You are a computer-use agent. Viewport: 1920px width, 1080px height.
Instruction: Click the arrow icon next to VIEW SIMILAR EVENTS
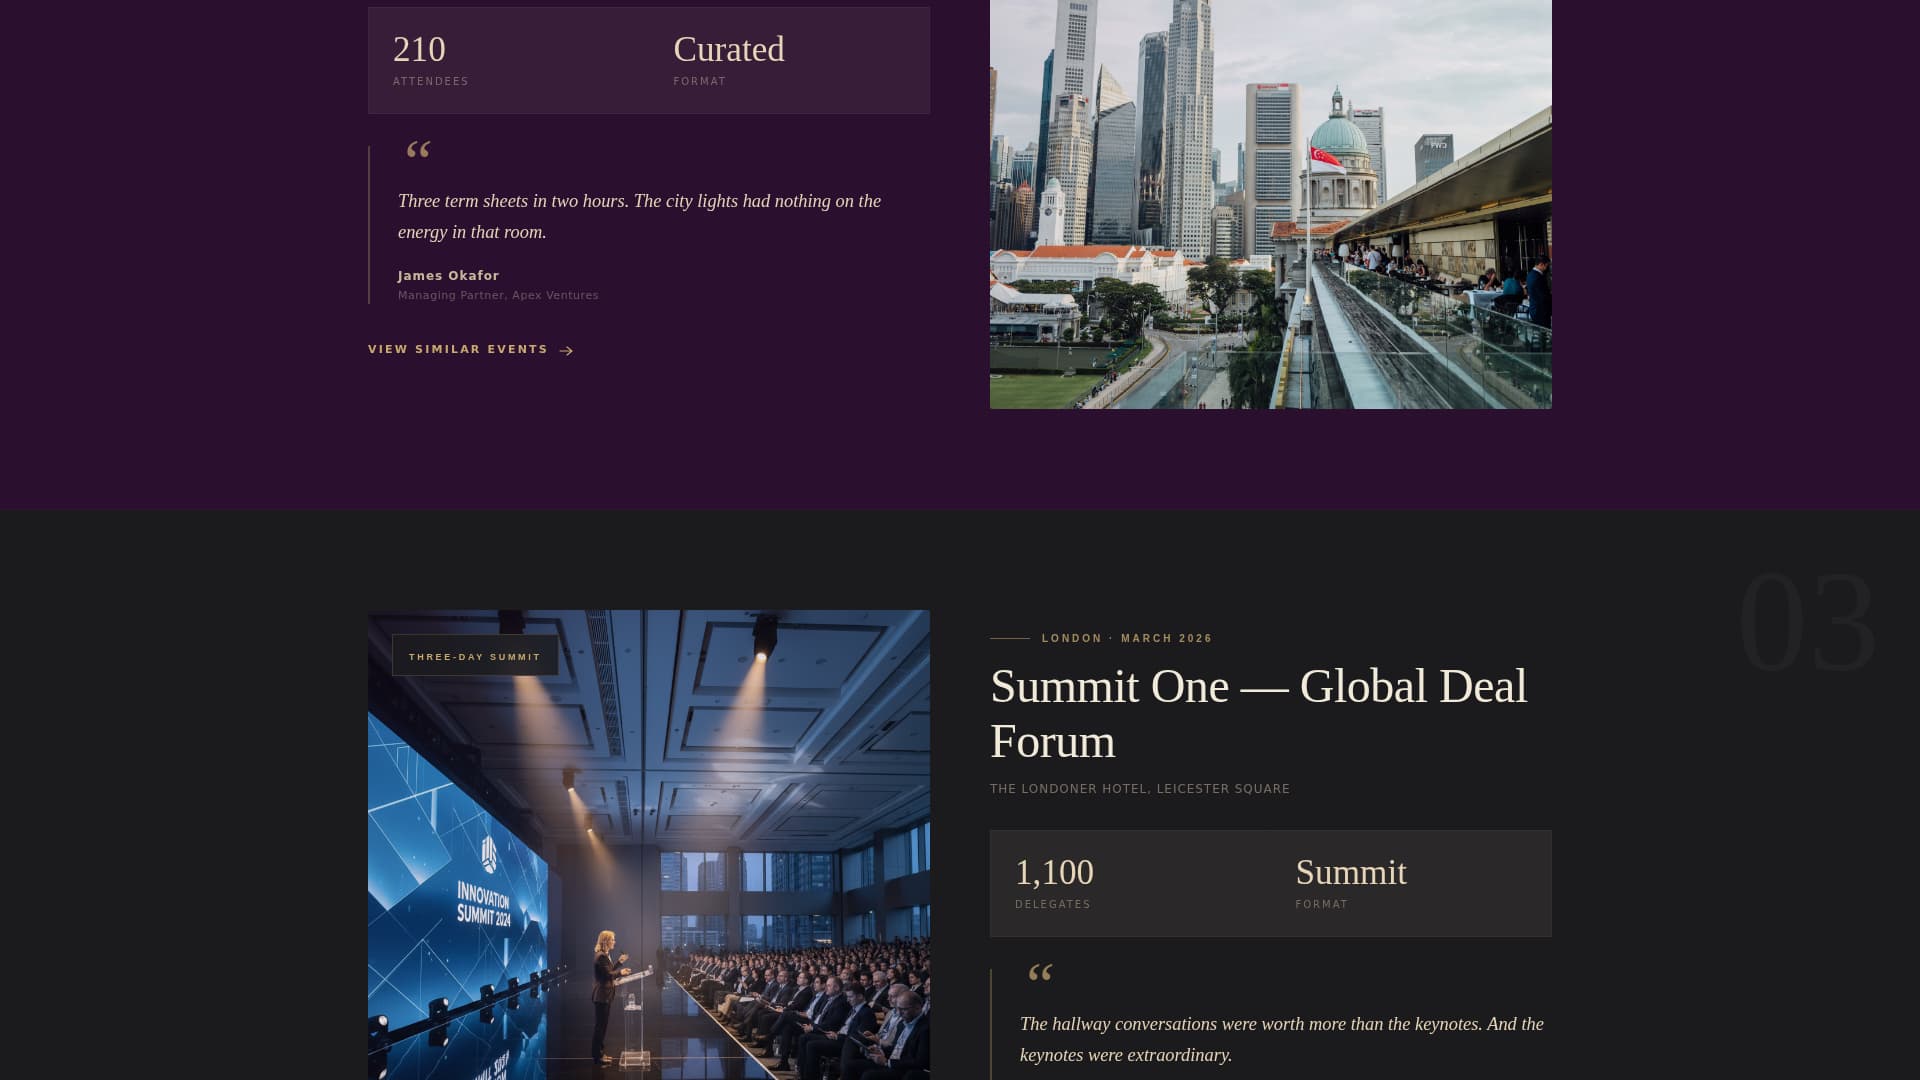pyautogui.click(x=567, y=350)
